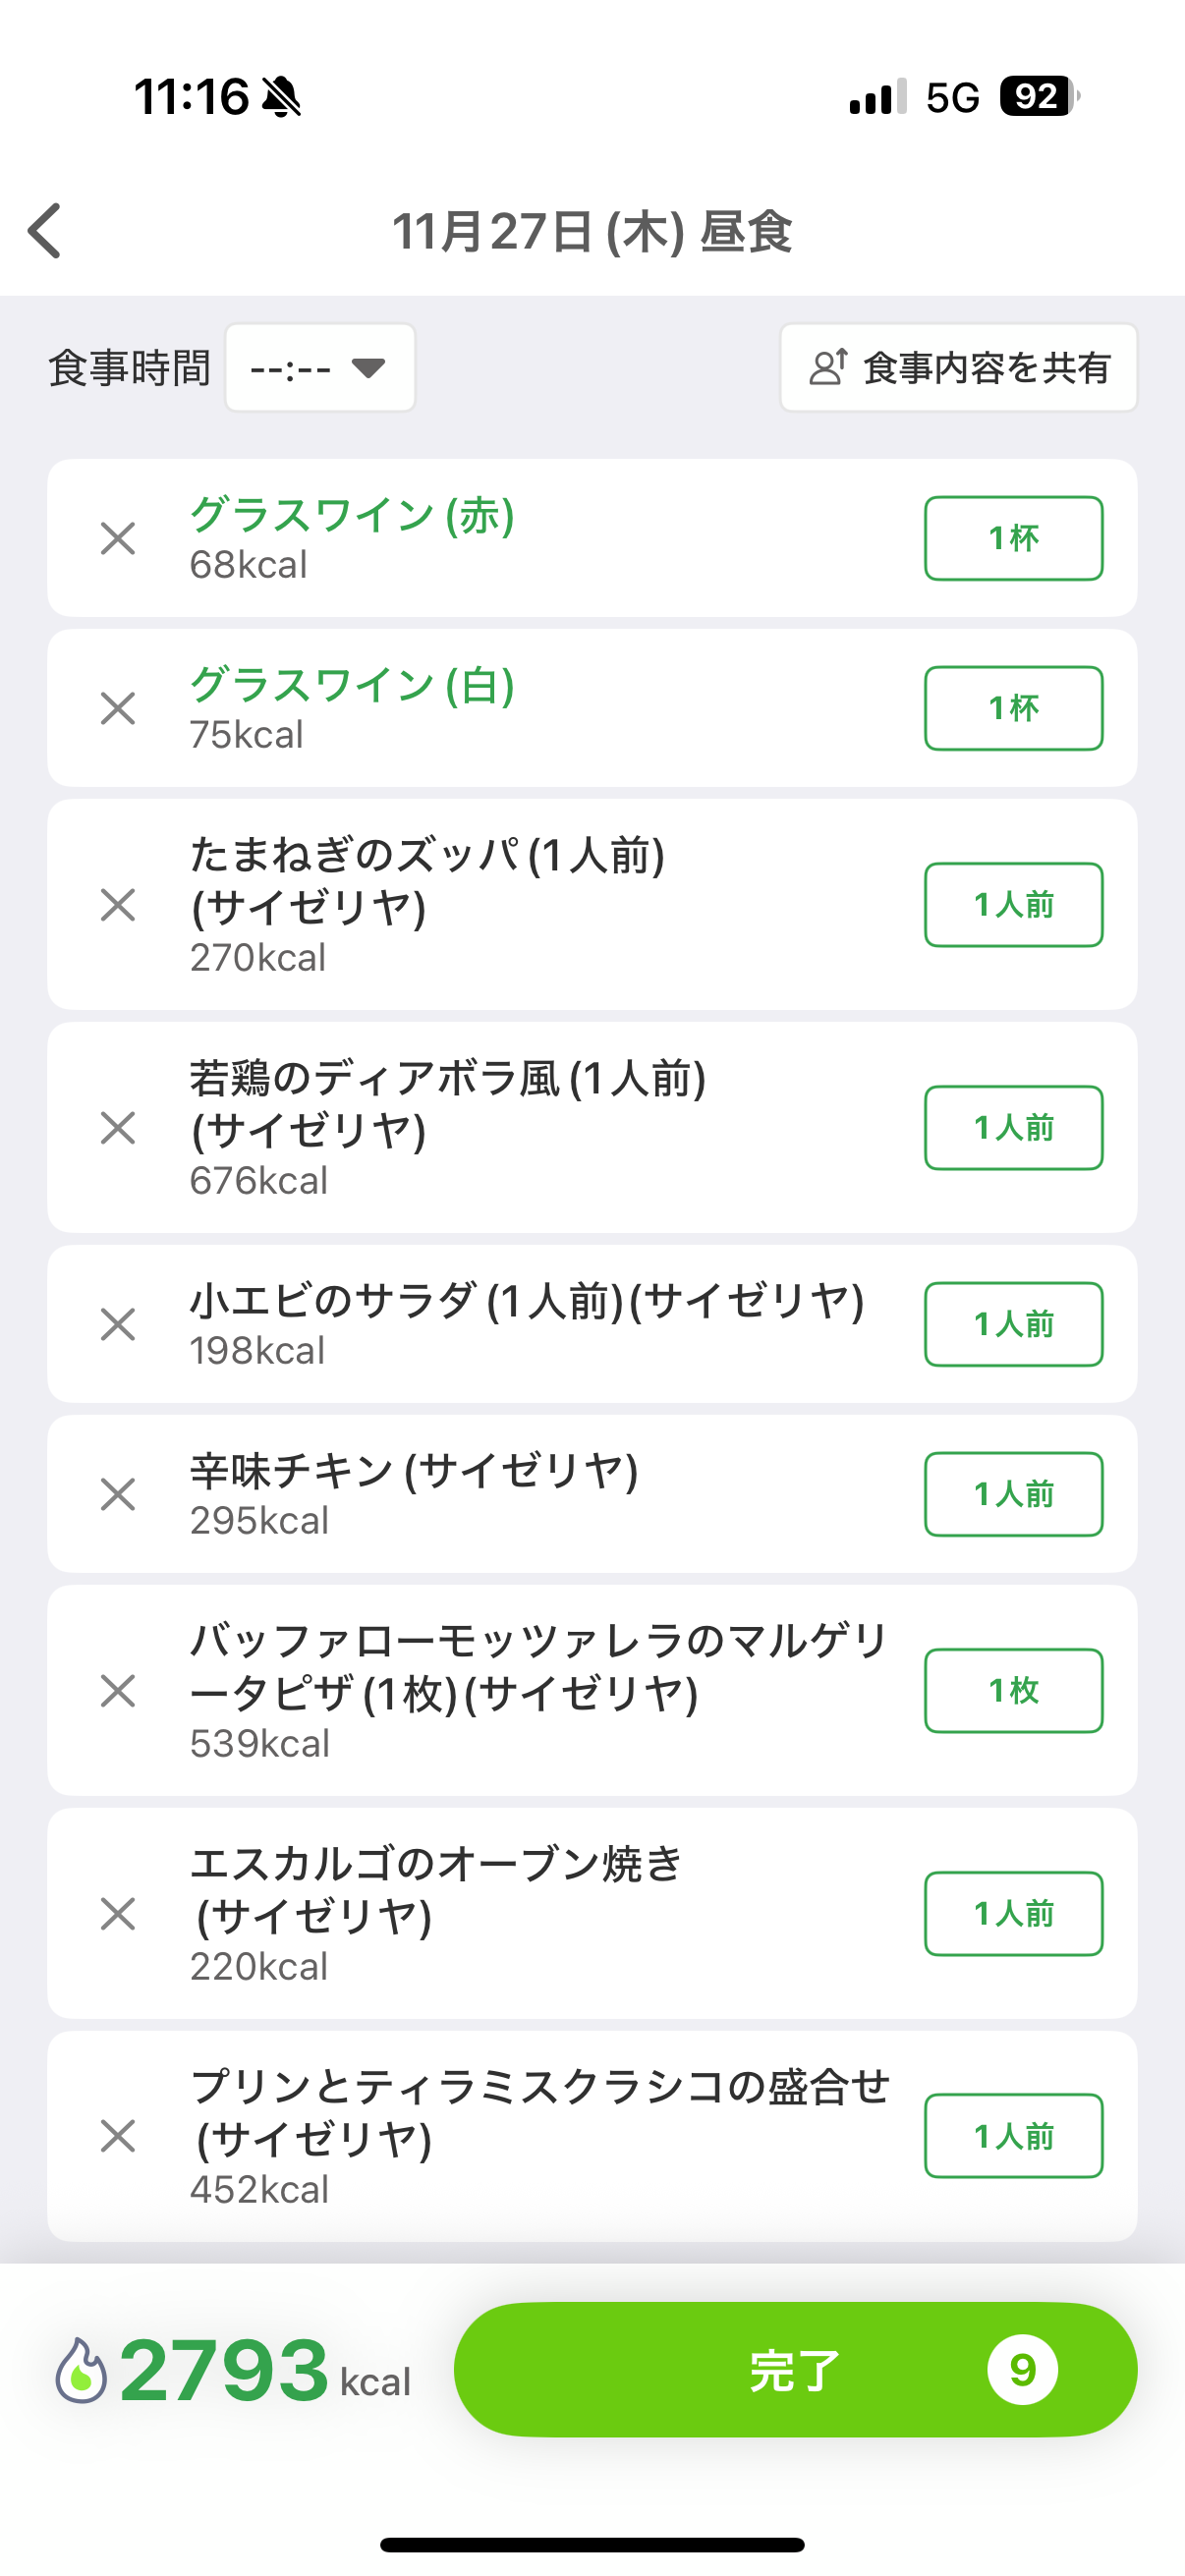Remove たまねぎのズッパ using its X icon
Screen dimensions: 1185x2576
[118, 905]
